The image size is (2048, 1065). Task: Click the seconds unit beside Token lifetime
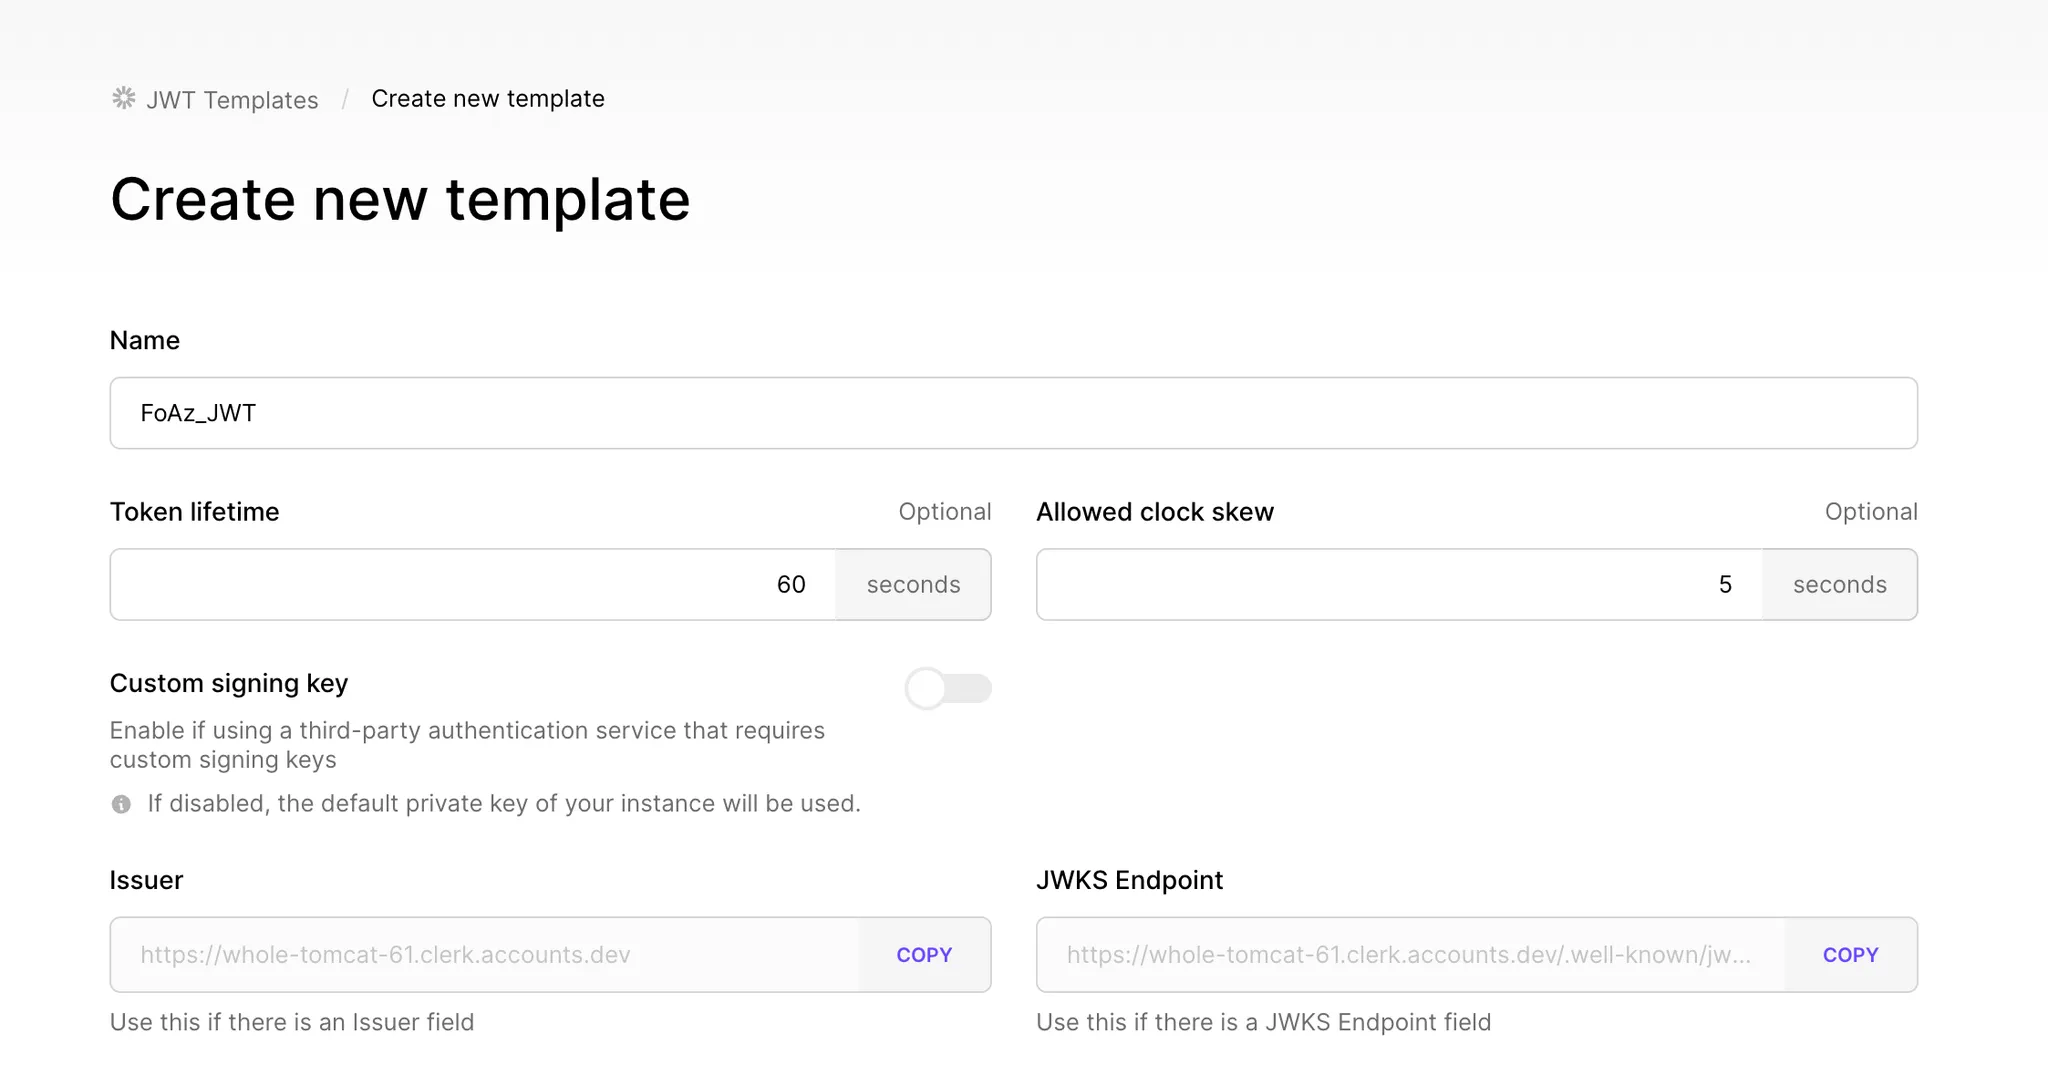[912, 584]
